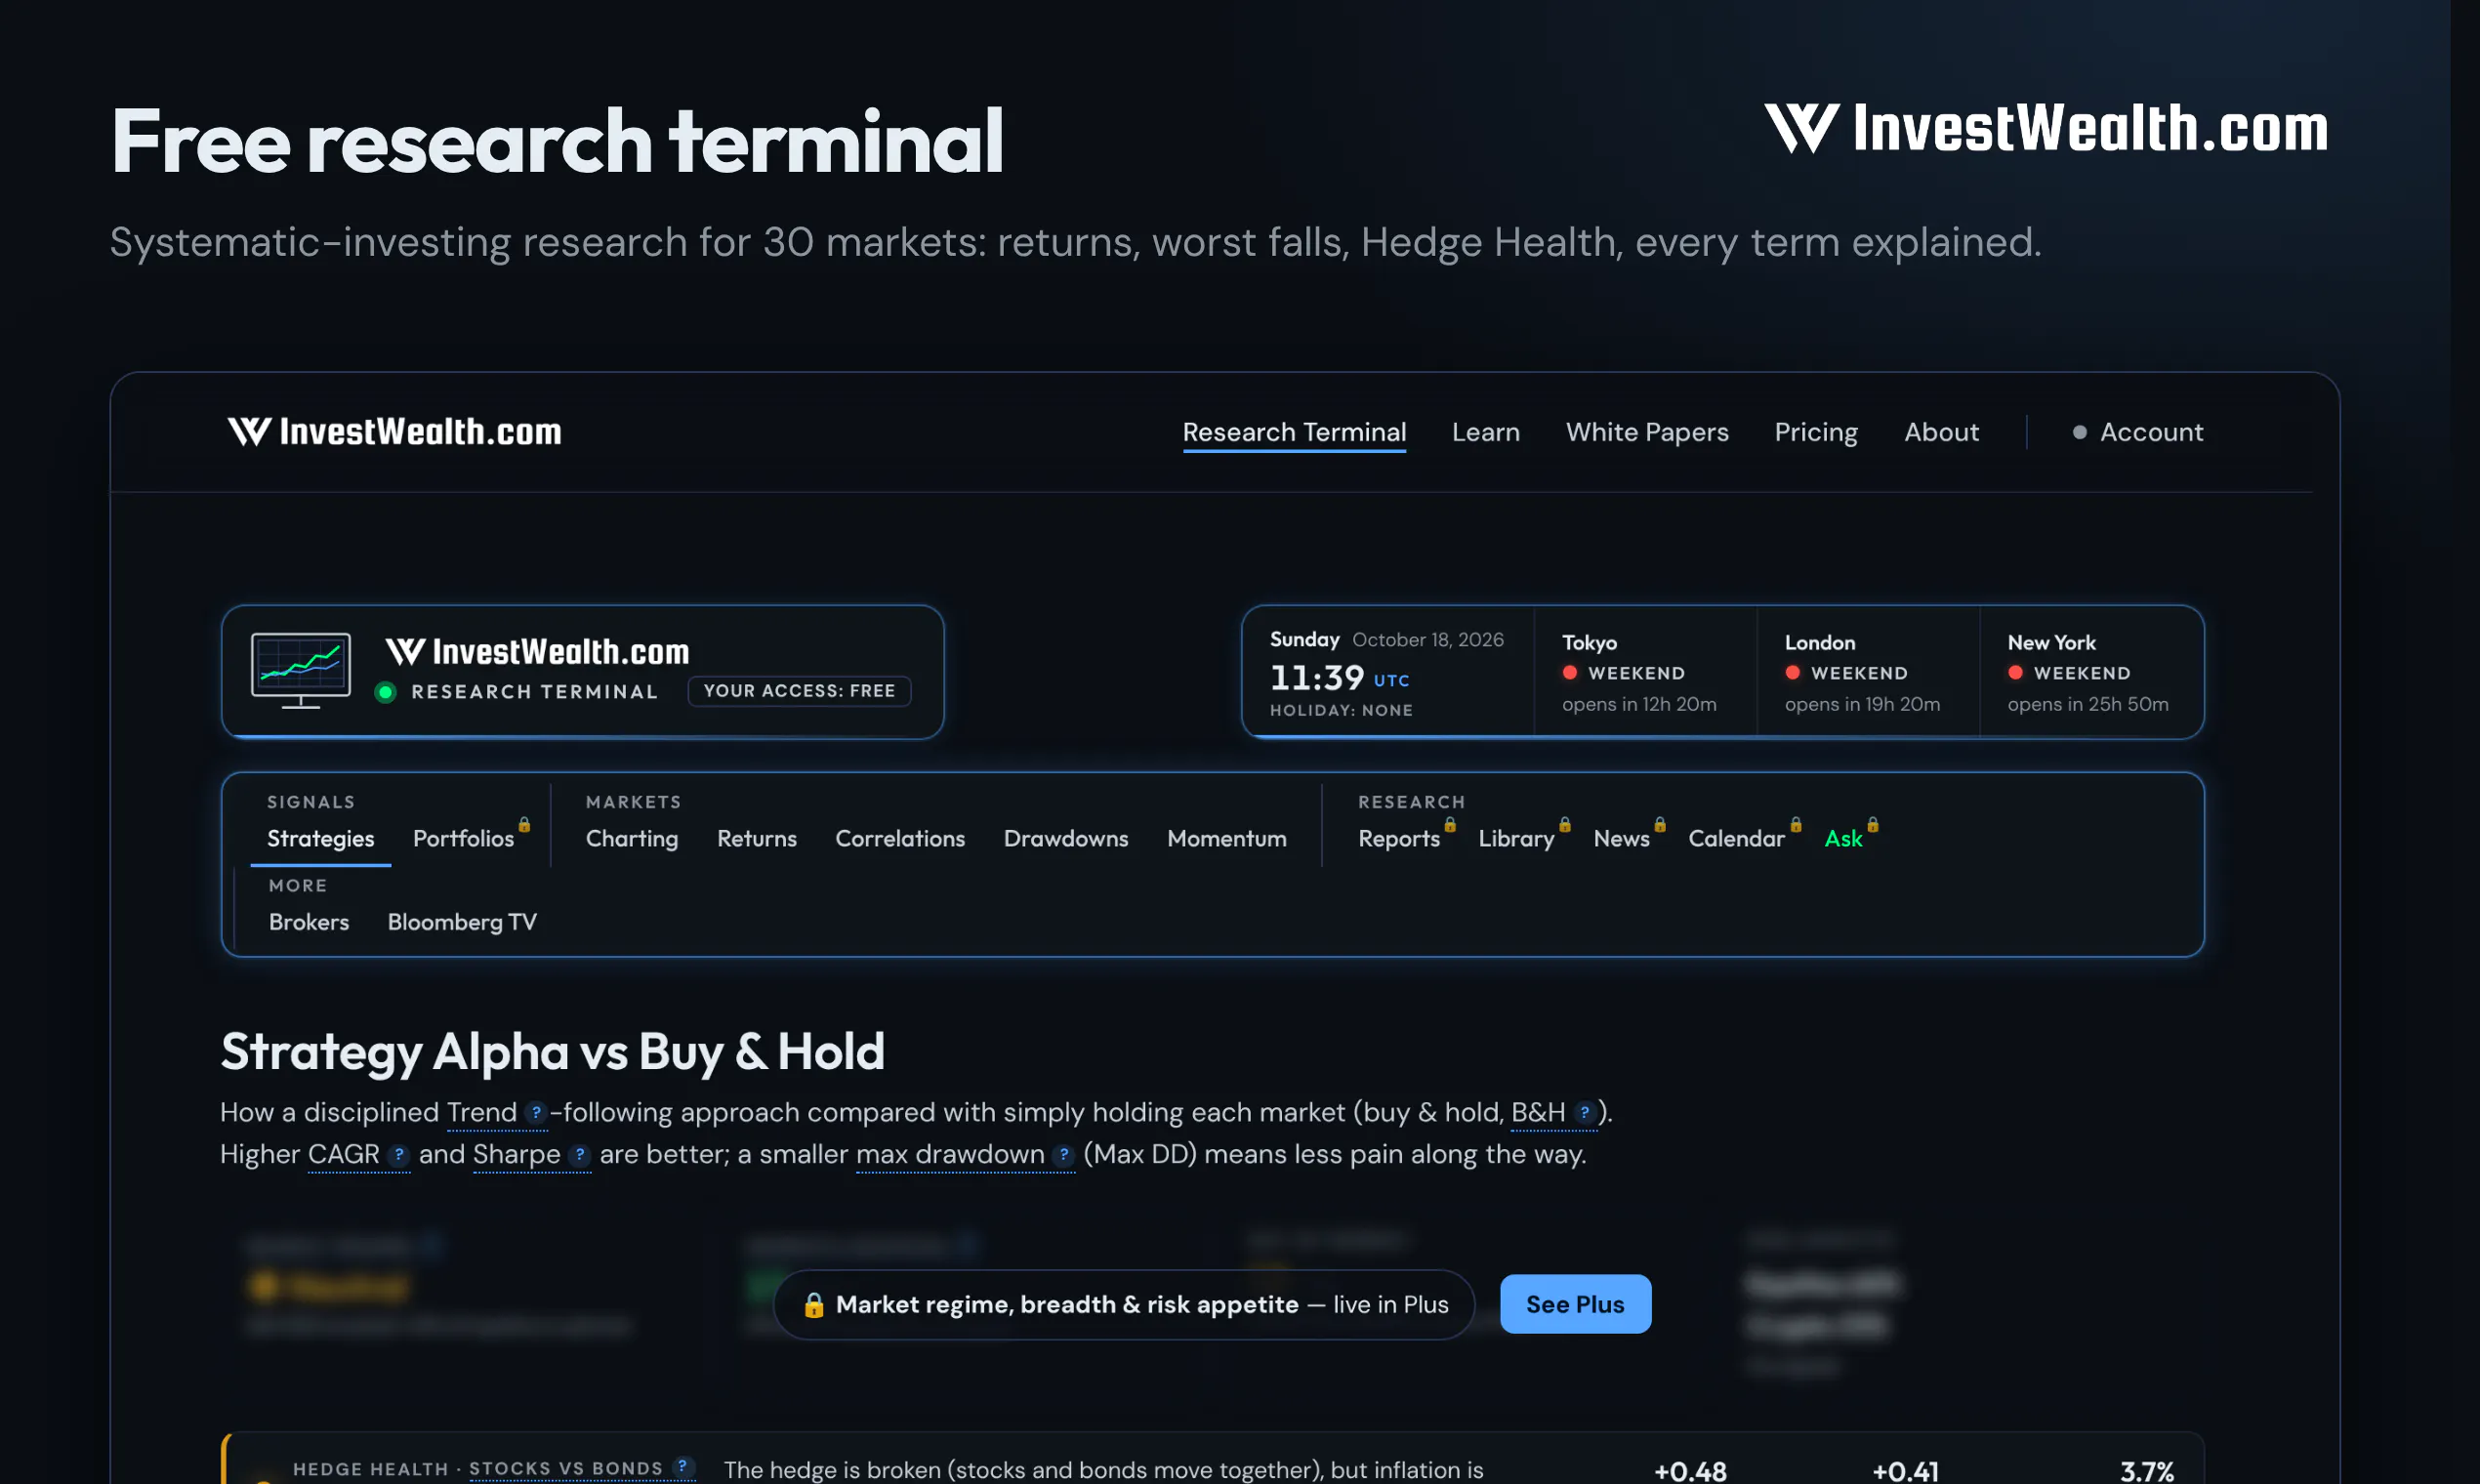Open the Correlations tab
The height and width of the screenshot is (1484, 2480).
900,839
